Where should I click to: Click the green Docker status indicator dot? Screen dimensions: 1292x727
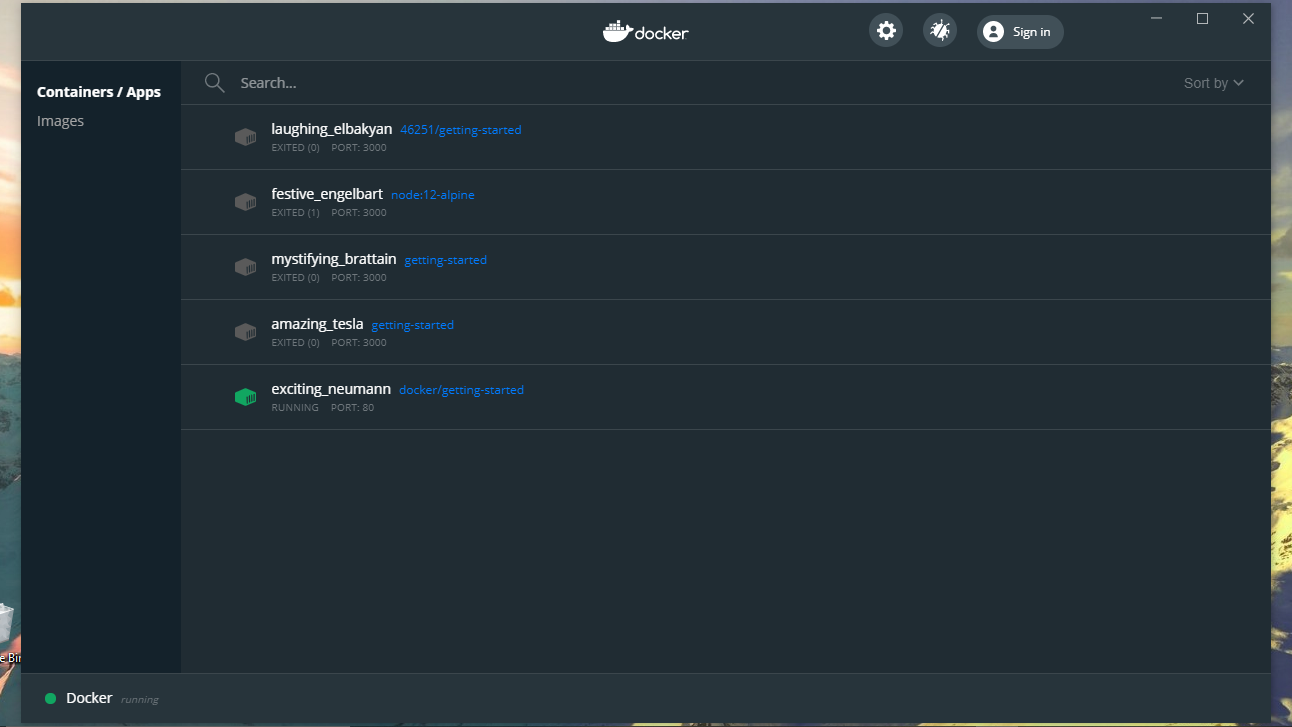click(x=50, y=699)
